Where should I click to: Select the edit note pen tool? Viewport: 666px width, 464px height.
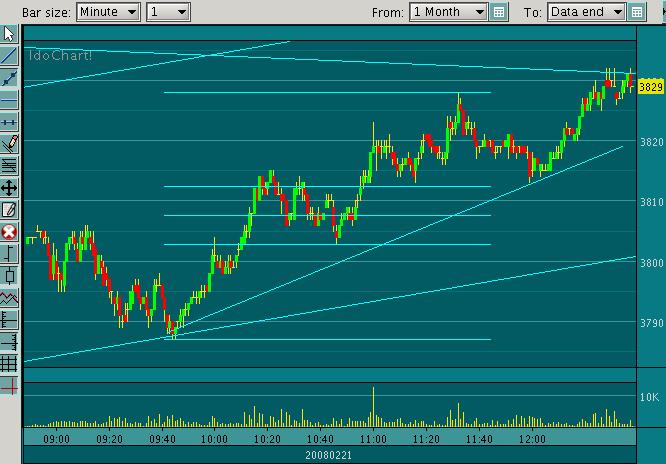click(9, 210)
